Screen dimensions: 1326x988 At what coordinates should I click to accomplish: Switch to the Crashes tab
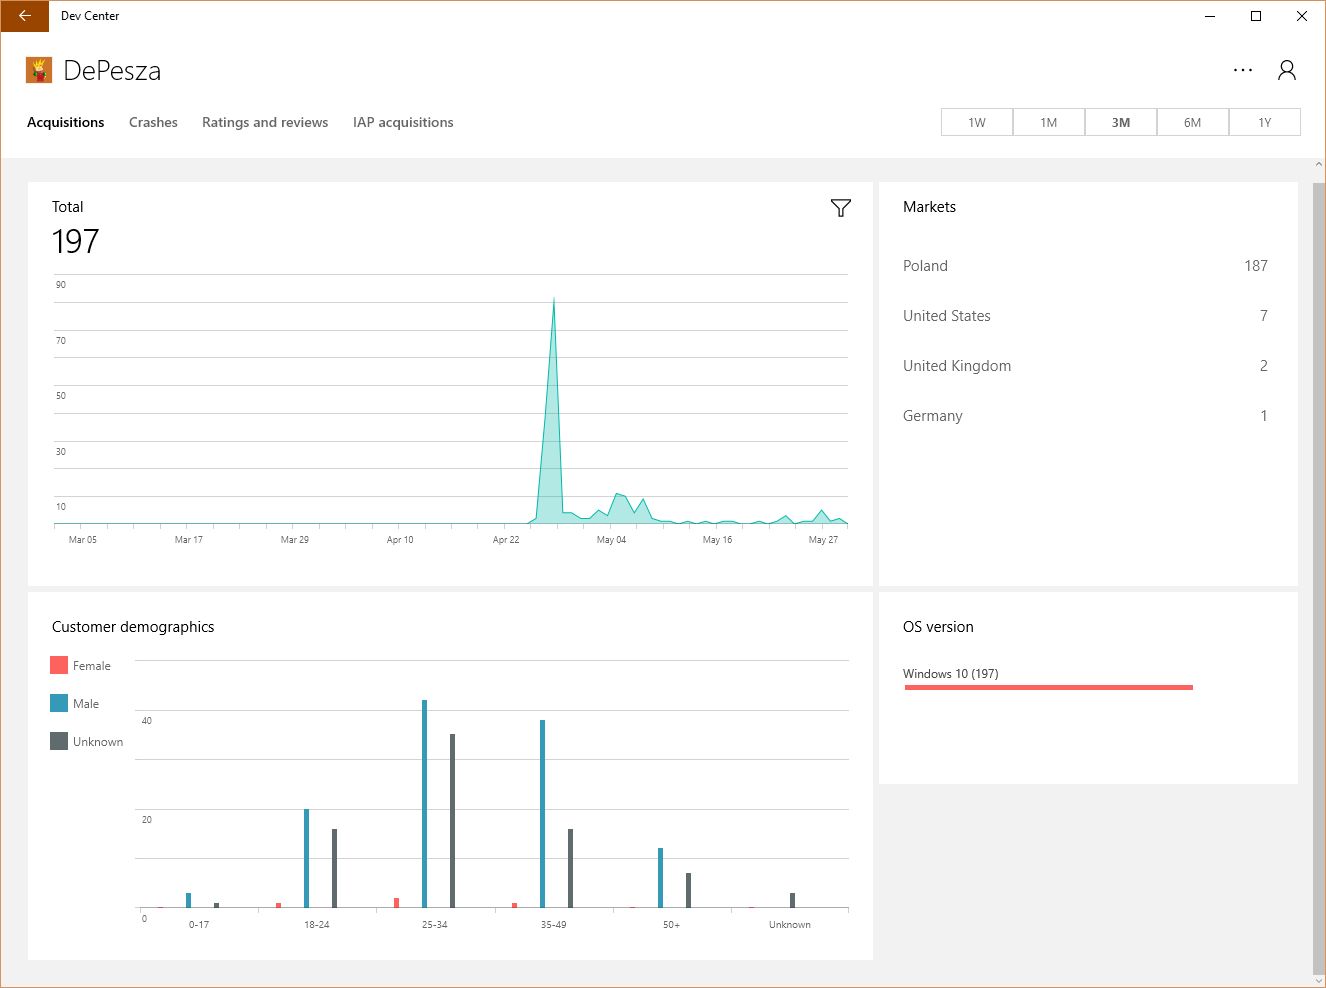153,122
